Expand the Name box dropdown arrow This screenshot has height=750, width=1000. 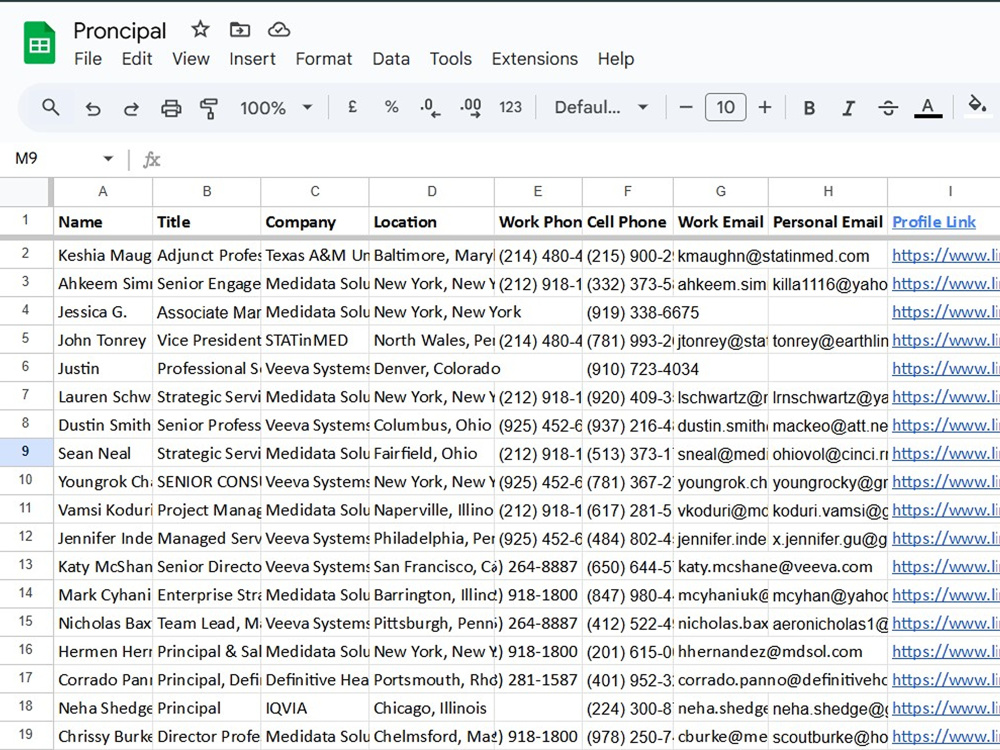tap(108, 158)
